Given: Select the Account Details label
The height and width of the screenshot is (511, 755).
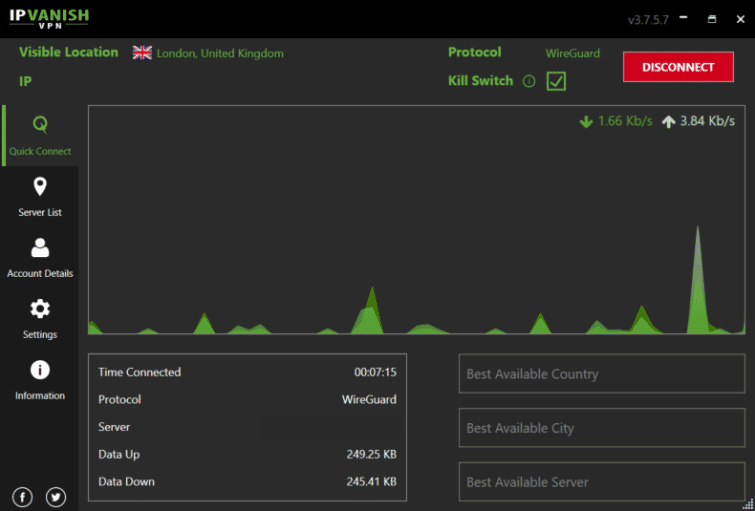Looking at the screenshot, I should (x=40, y=274).
